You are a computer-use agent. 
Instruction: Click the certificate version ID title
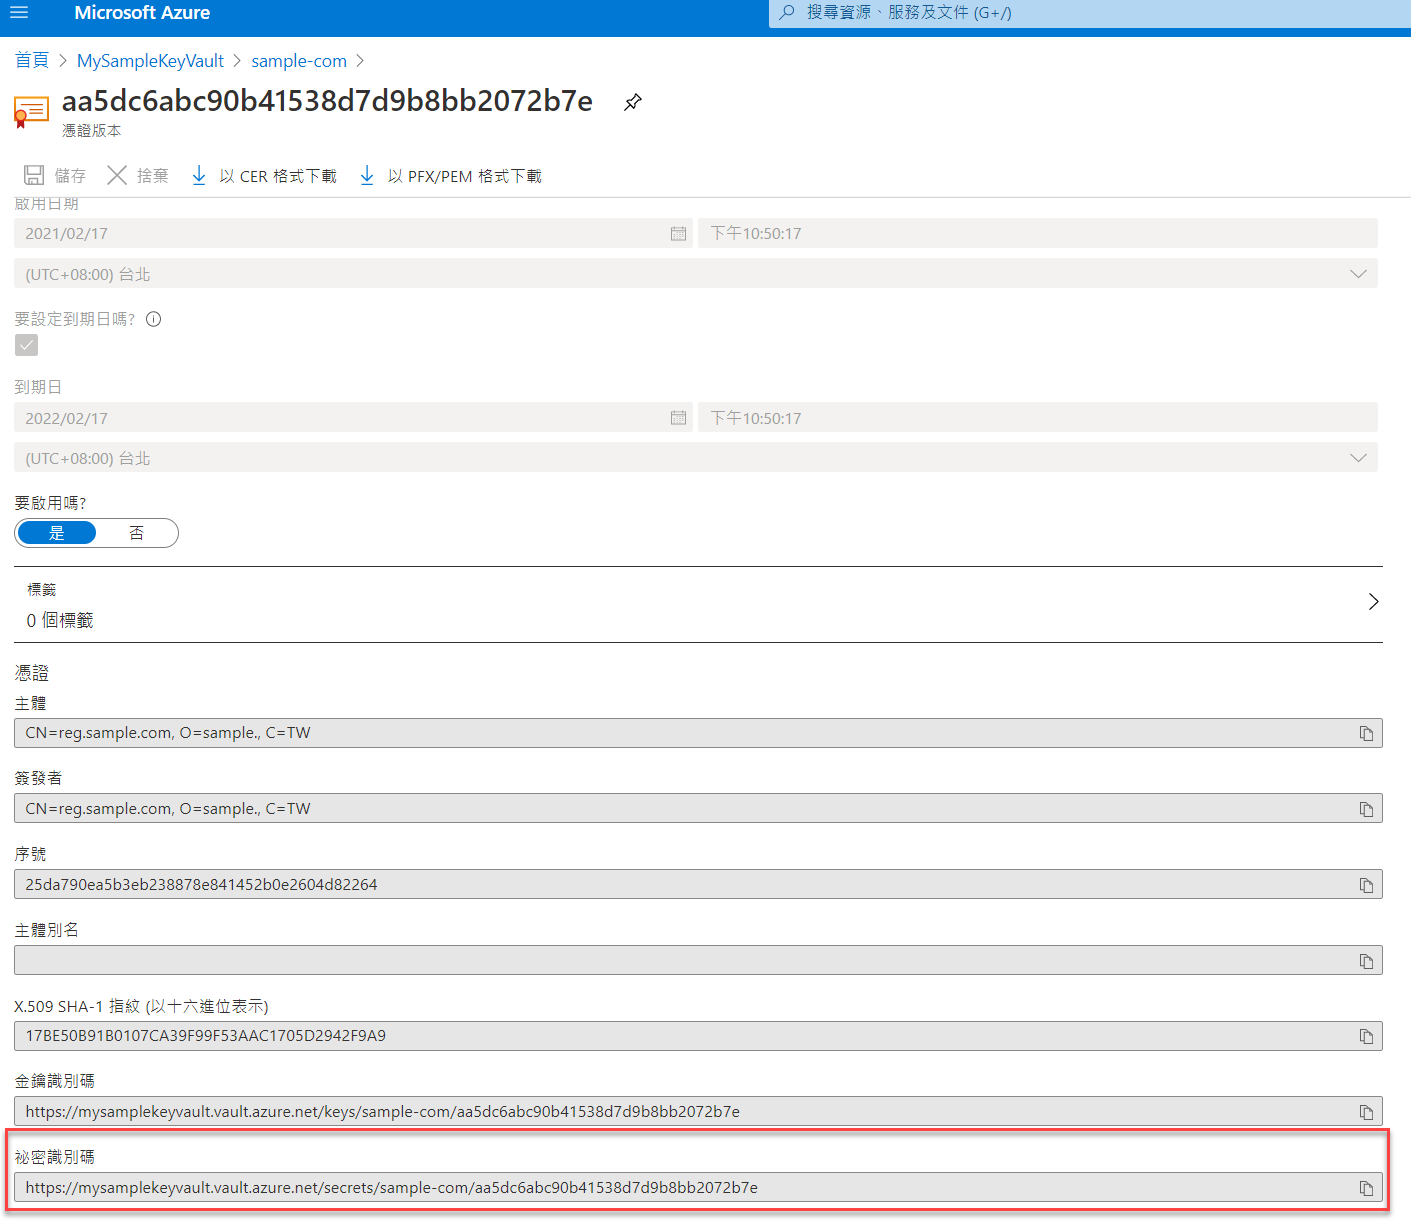(327, 101)
